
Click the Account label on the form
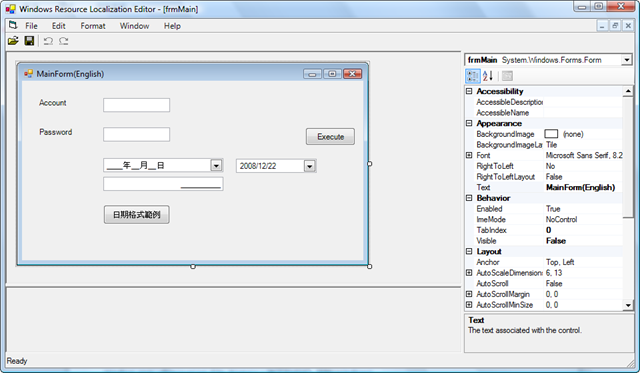pyautogui.click(x=53, y=103)
